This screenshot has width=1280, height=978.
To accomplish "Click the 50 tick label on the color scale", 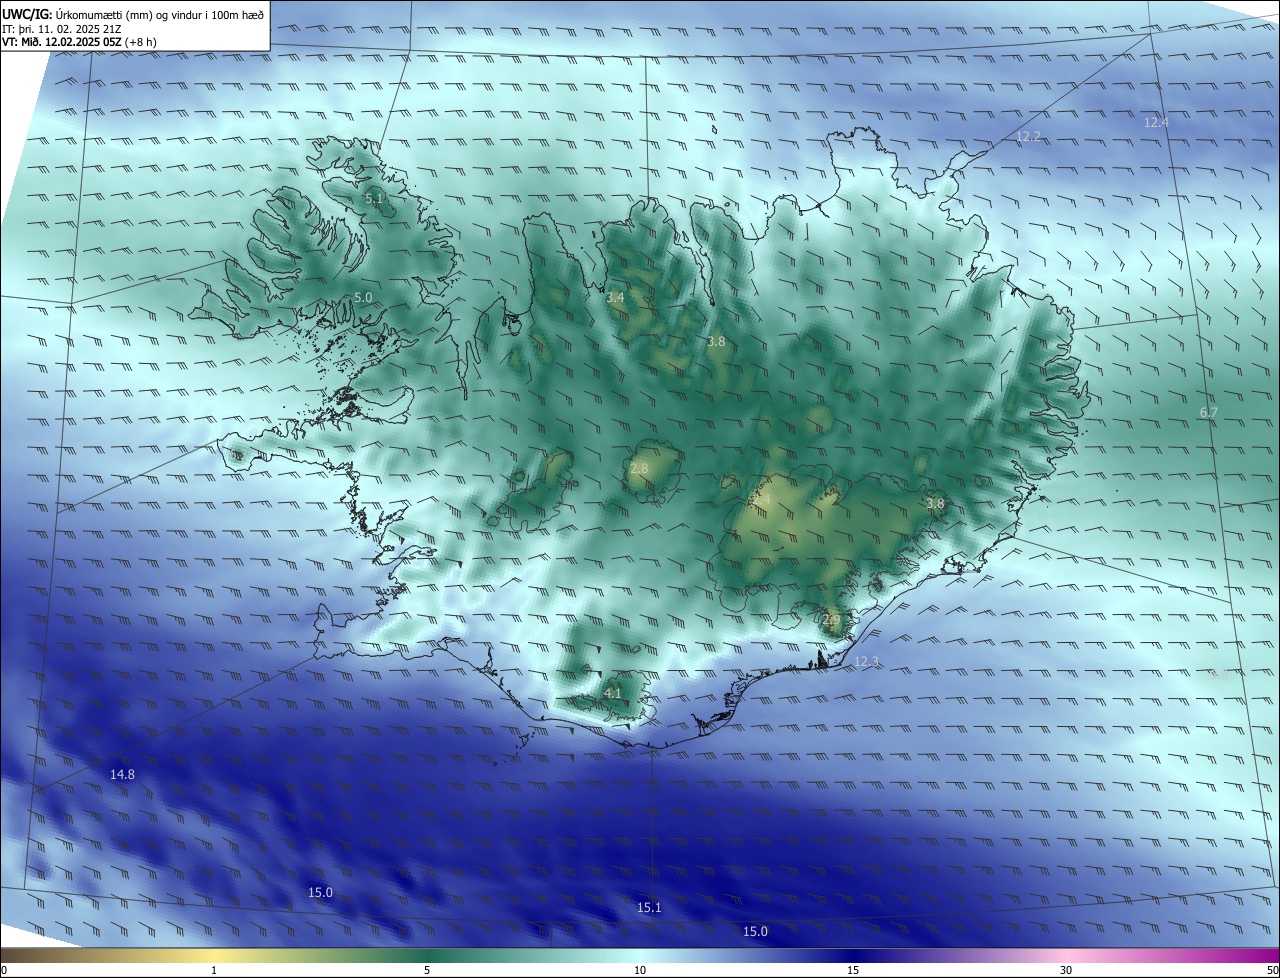I will tap(1272, 970).
